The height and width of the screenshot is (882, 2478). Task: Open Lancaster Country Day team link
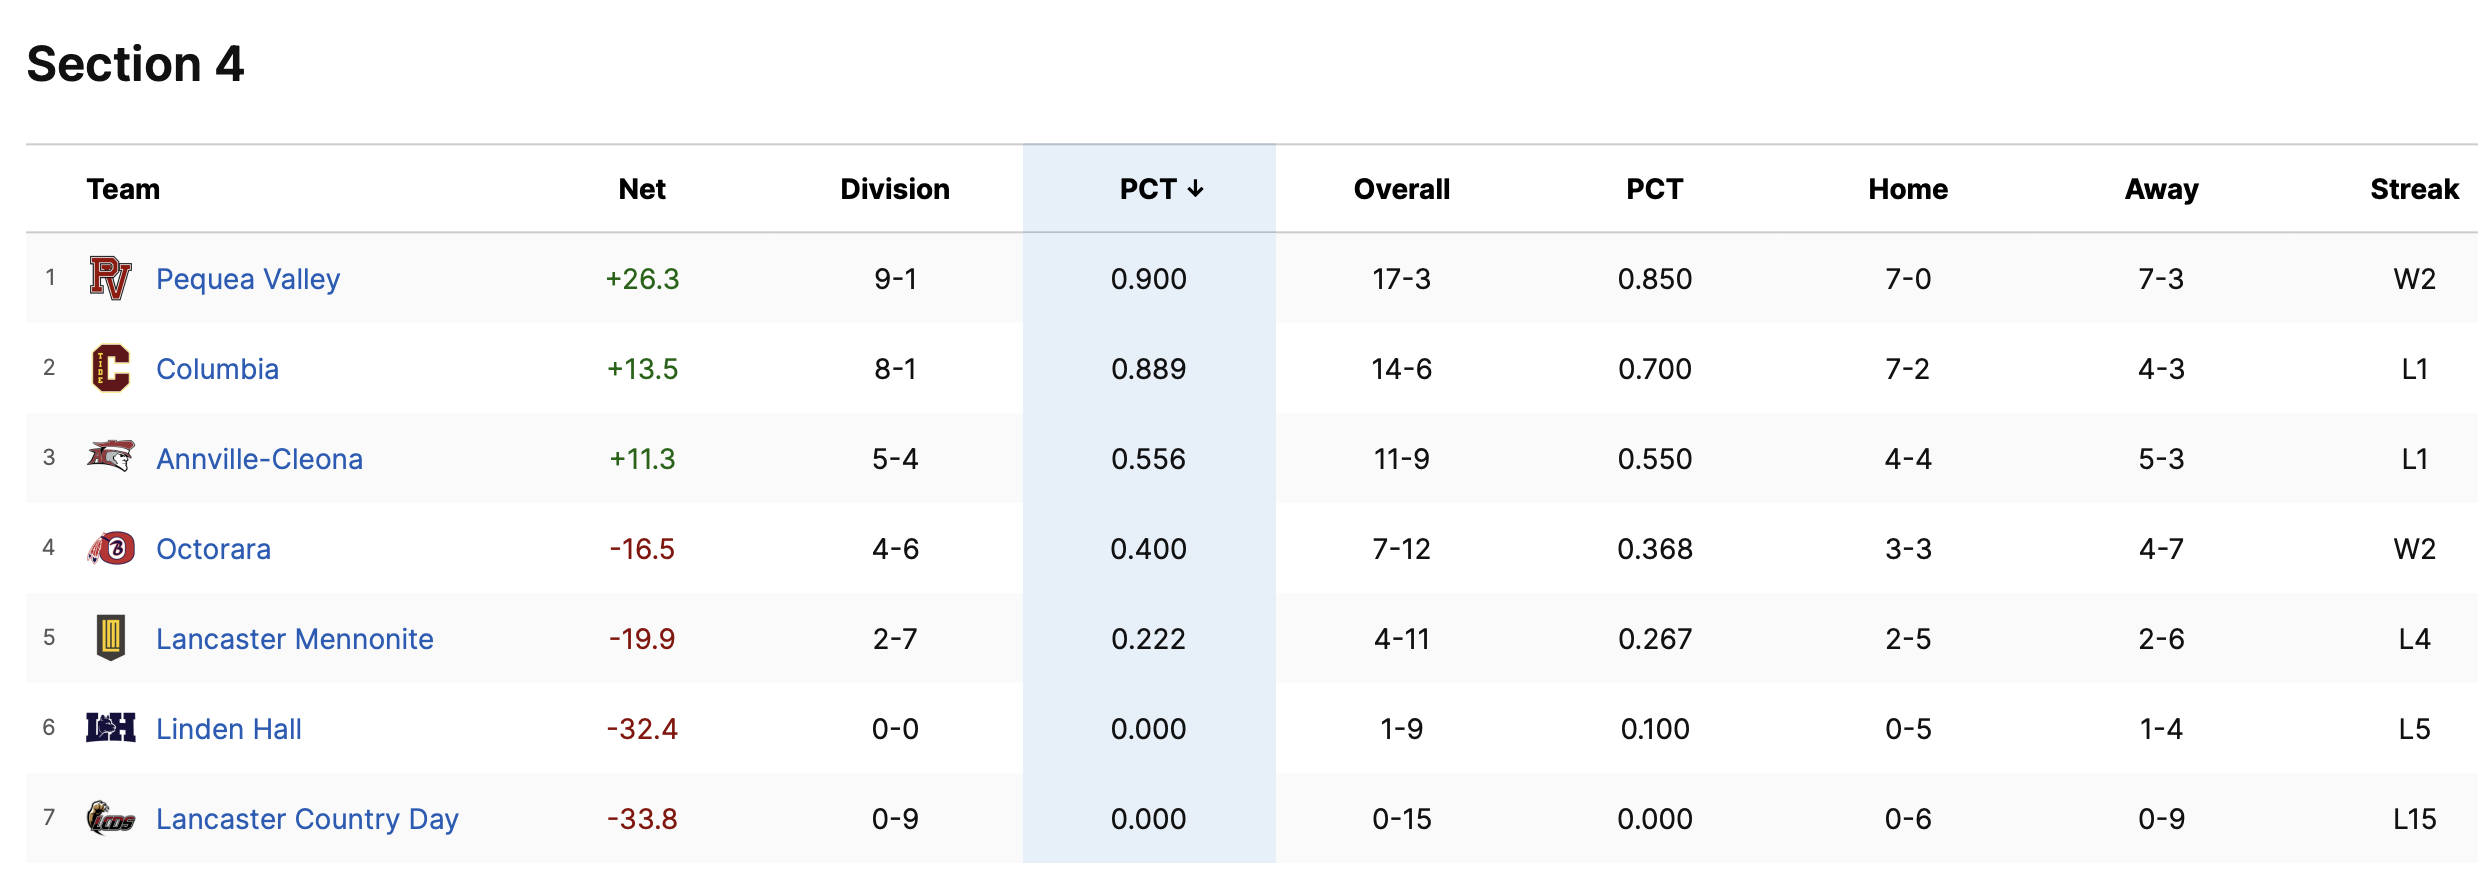[x=307, y=819]
